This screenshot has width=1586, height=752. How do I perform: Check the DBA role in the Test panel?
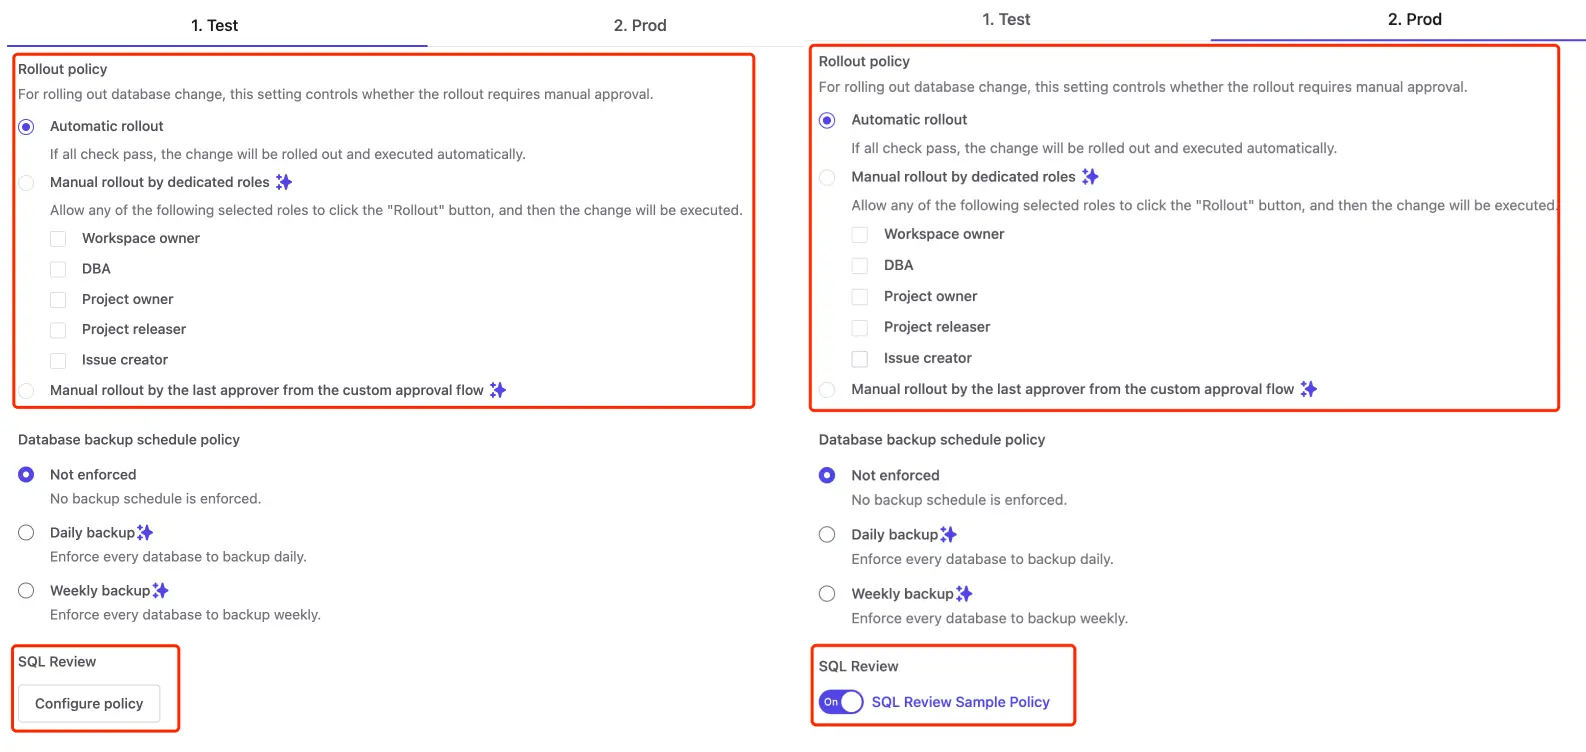[x=58, y=269]
